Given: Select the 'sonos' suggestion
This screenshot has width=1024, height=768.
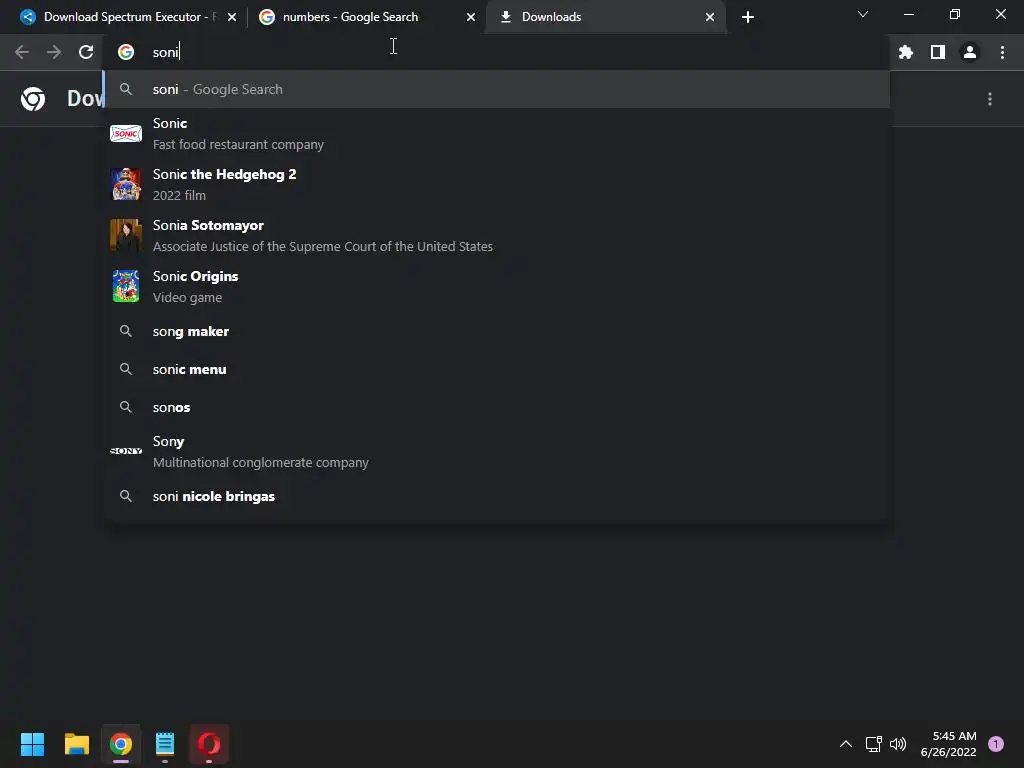Looking at the screenshot, I should tap(497, 407).
